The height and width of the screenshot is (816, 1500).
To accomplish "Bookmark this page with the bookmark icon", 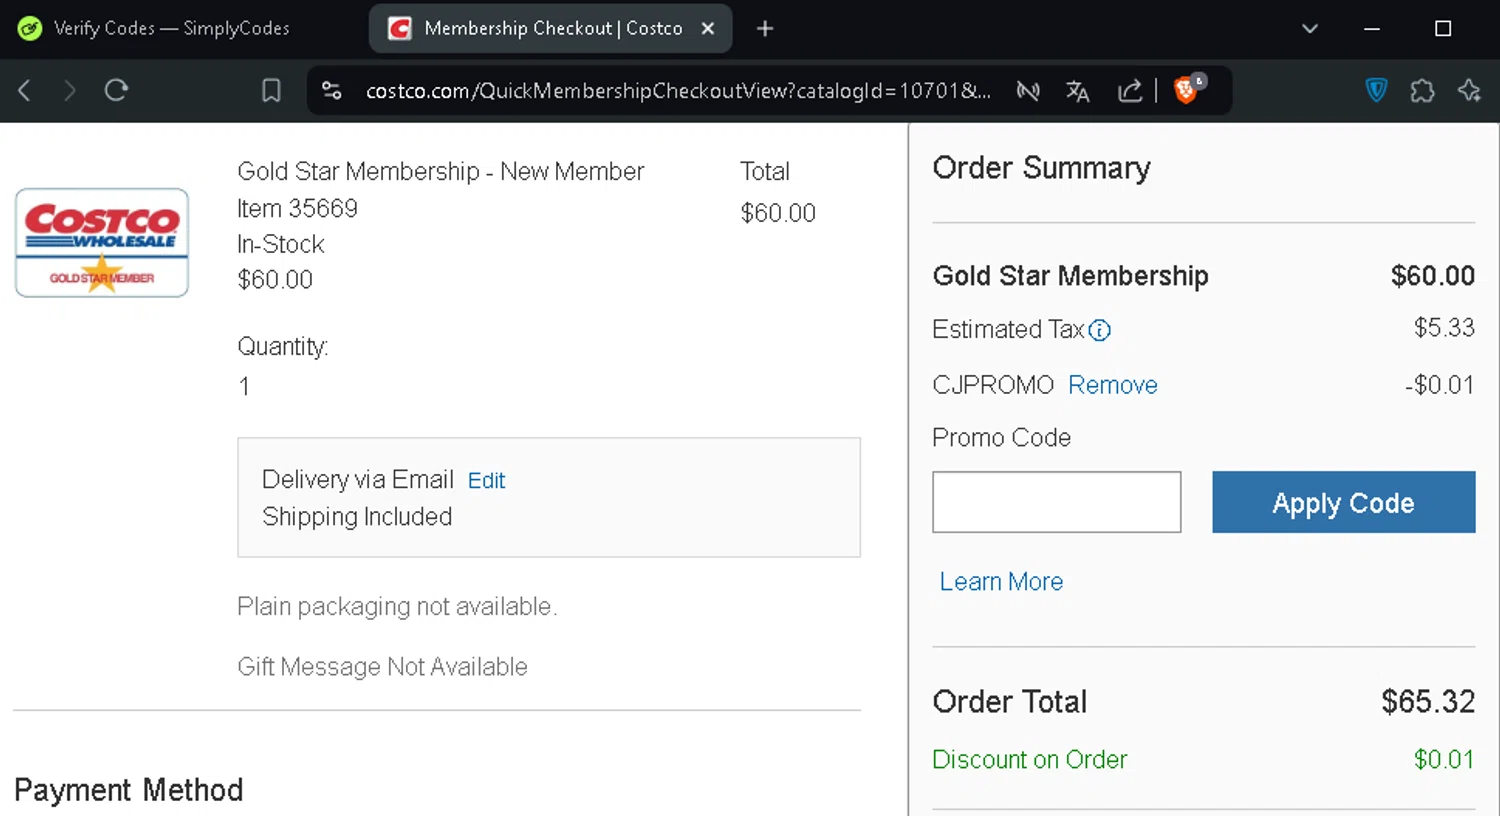I will click(x=271, y=91).
